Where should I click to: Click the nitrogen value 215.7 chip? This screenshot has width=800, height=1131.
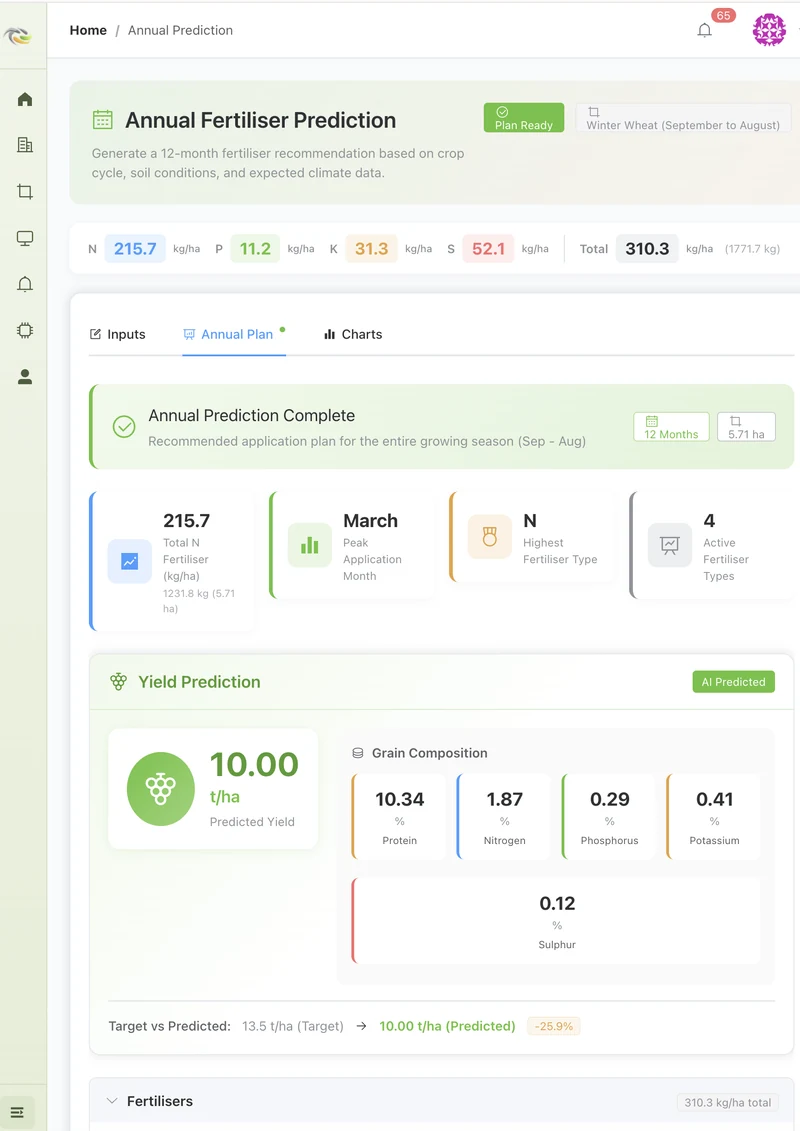pyautogui.click(x=135, y=249)
